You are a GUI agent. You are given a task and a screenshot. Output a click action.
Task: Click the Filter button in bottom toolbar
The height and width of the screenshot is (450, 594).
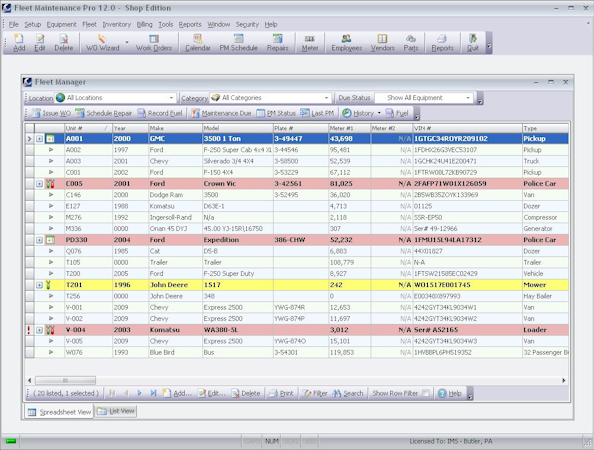314,393
